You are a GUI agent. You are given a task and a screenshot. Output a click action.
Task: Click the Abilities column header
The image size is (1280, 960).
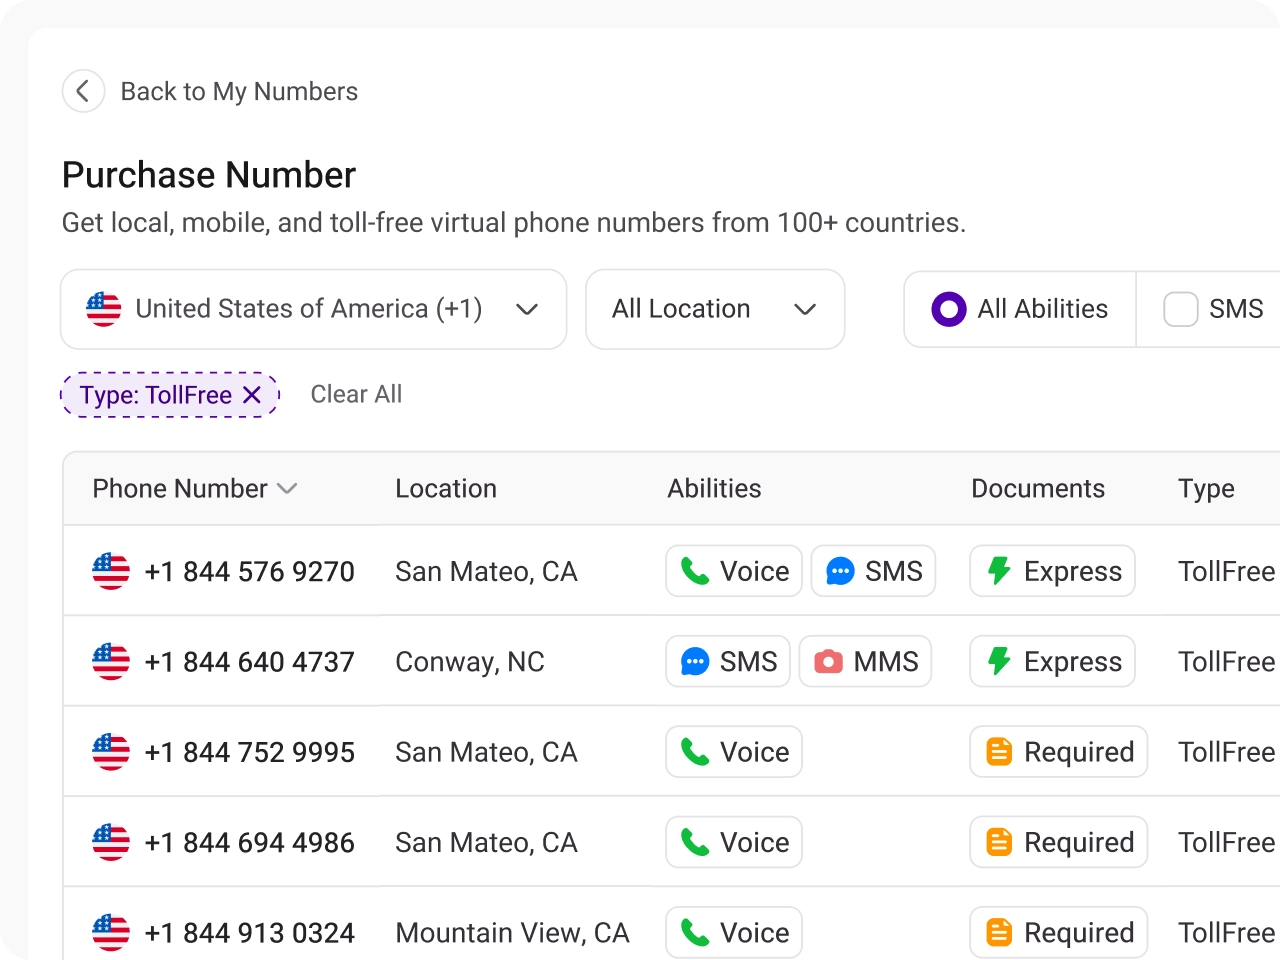click(714, 488)
